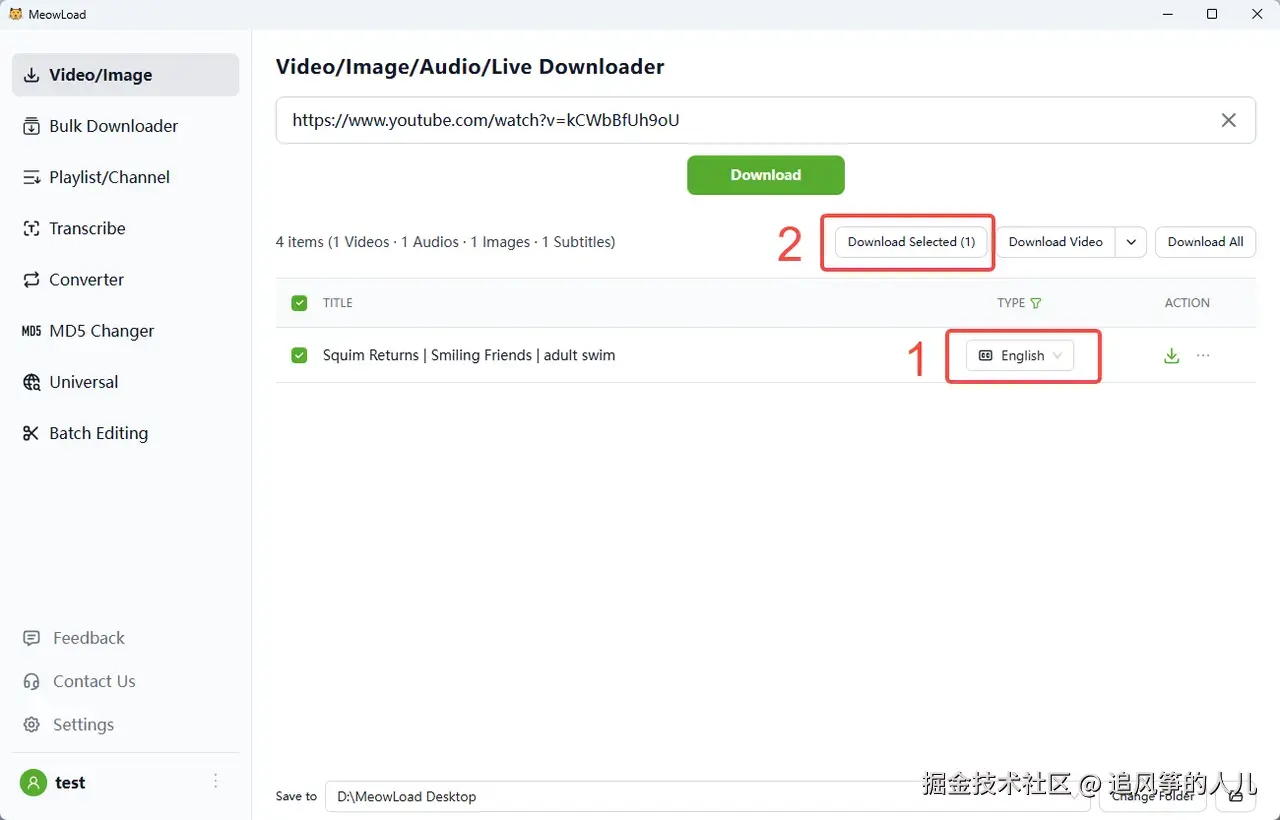Click the Playlist/Channel list icon
Image resolution: width=1280 pixels, height=820 pixels.
point(31,177)
